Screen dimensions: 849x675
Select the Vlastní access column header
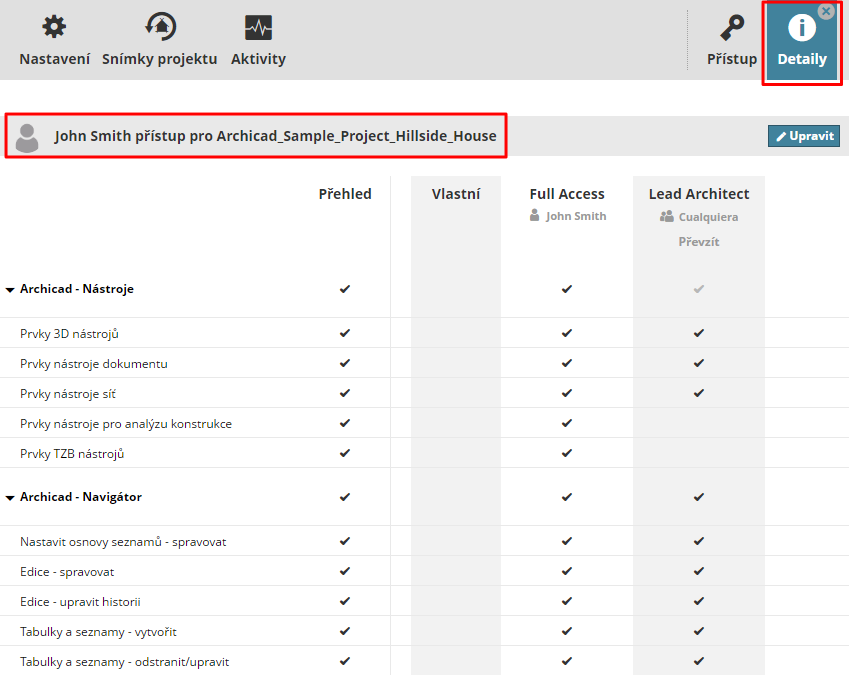pyautogui.click(x=456, y=194)
